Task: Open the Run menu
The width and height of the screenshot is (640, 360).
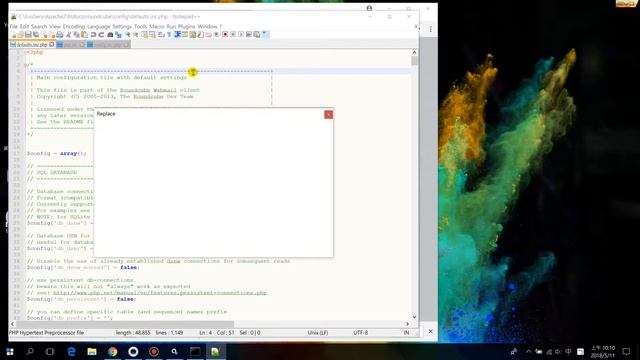Action: [171, 27]
